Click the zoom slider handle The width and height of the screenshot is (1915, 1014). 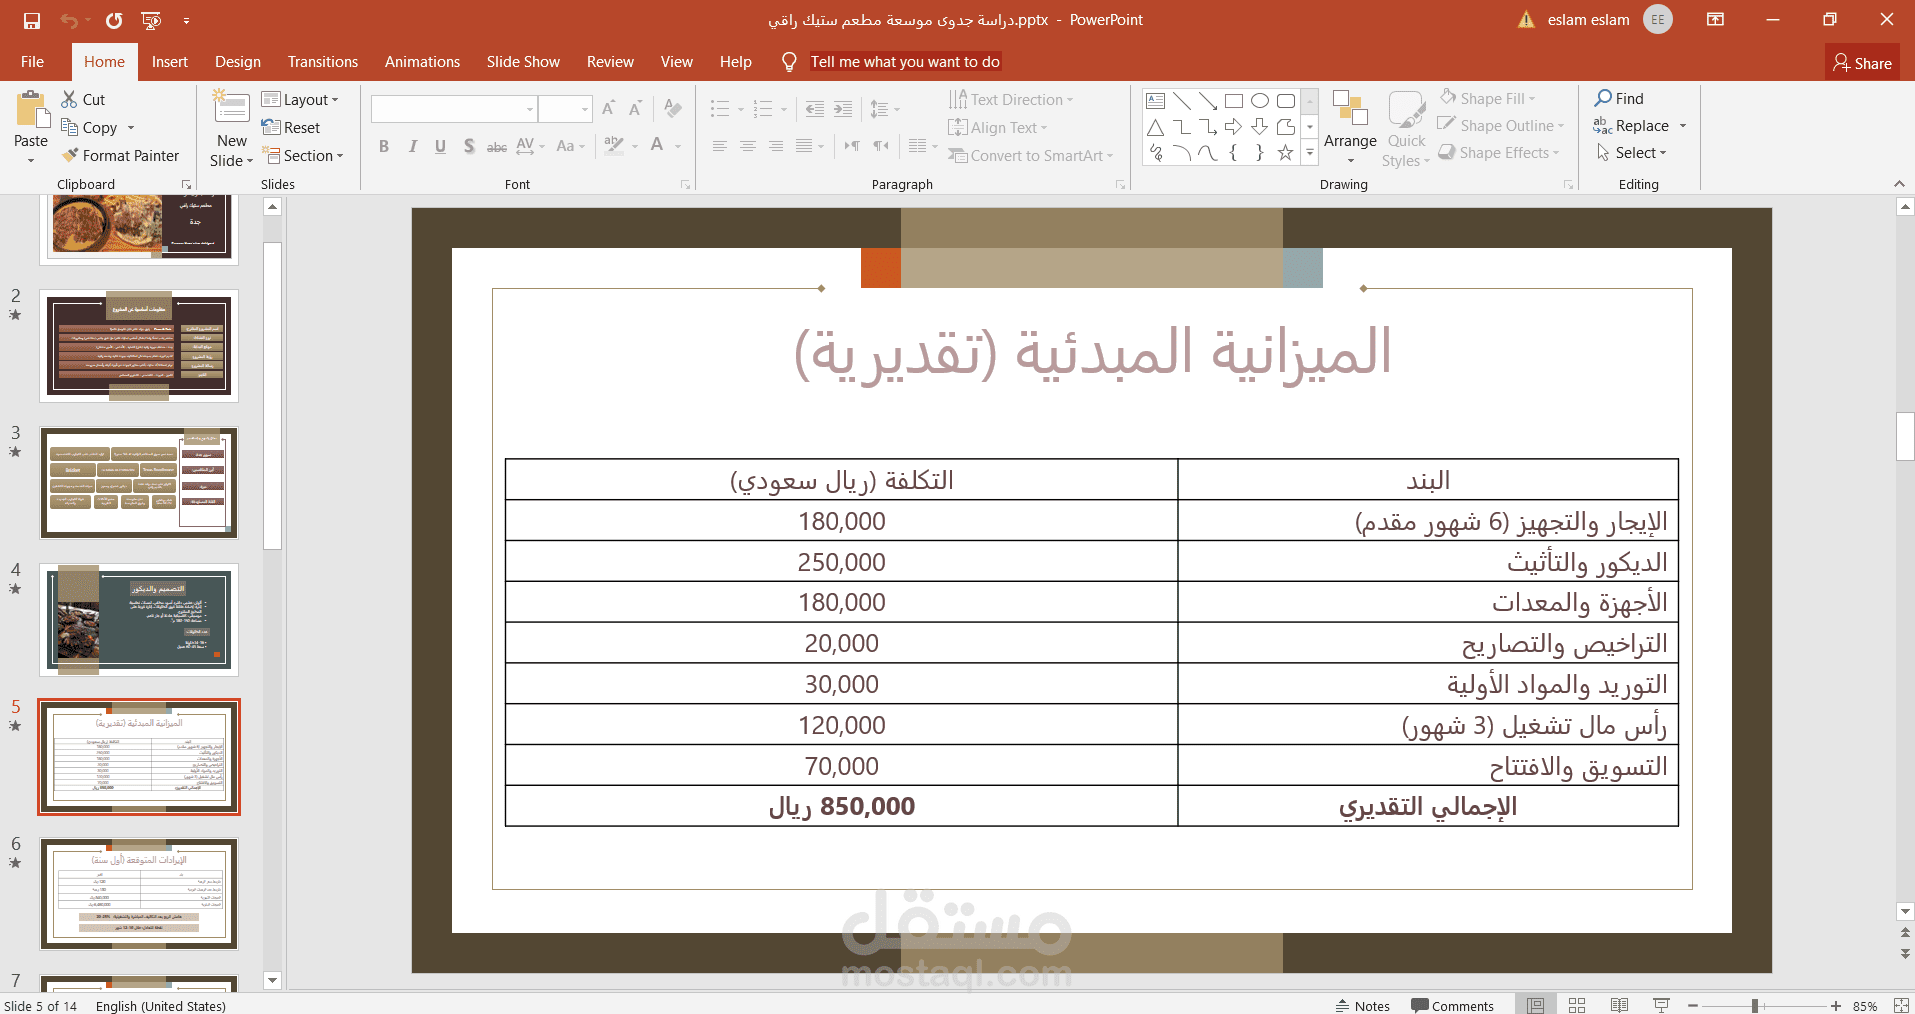point(1755,1006)
